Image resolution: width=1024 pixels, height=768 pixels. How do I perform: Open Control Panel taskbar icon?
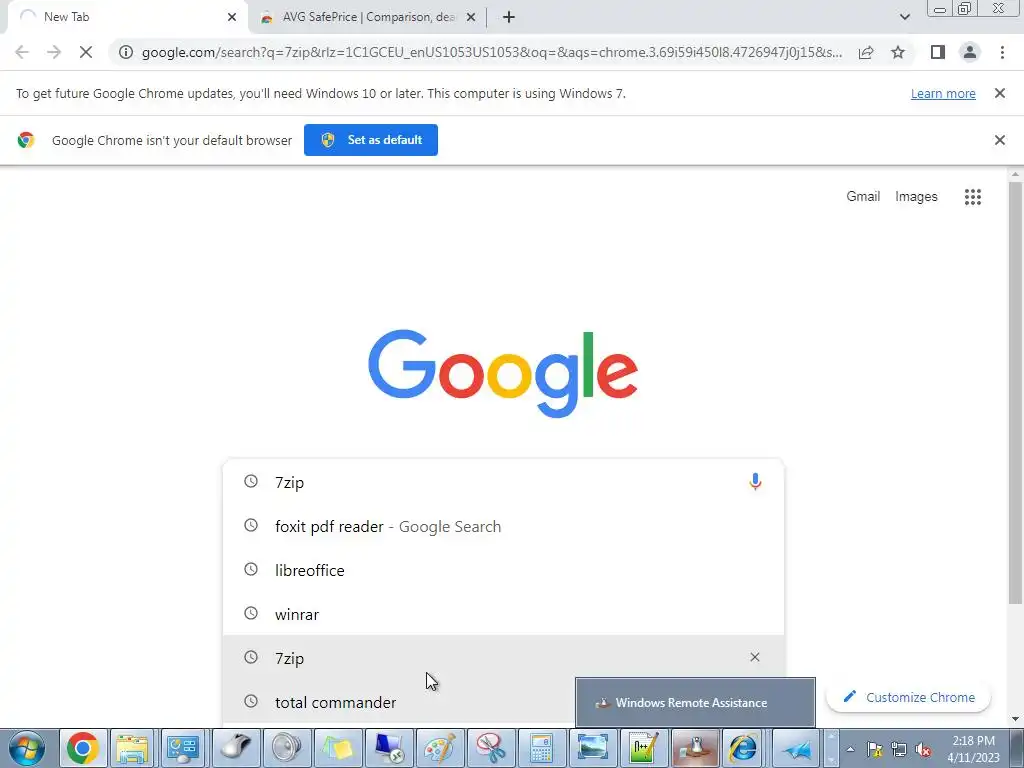[x=183, y=748]
